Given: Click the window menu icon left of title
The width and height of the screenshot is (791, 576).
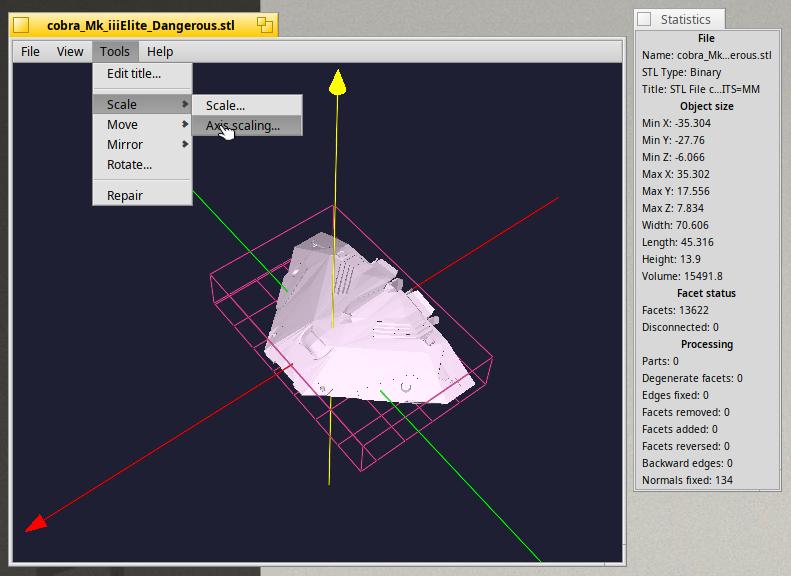Looking at the screenshot, I should pos(21,25).
